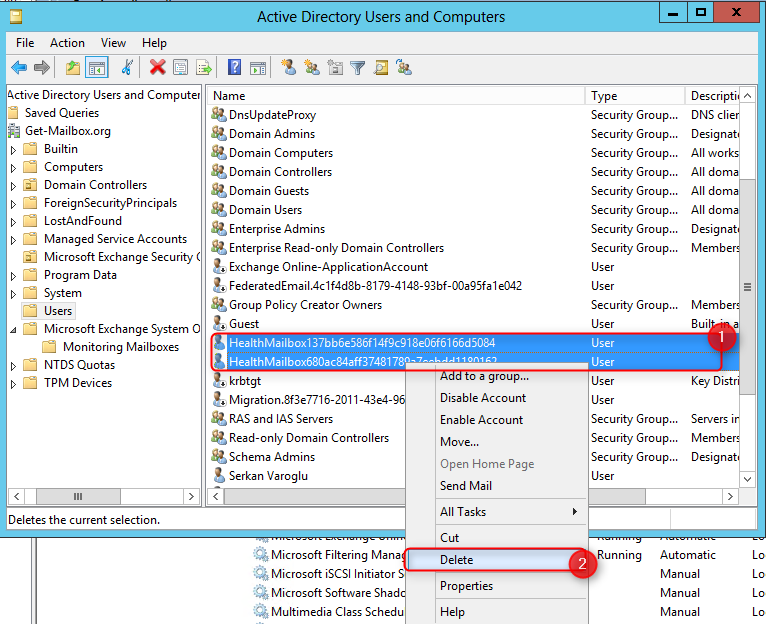Choose Delete in the context menu
The image size is (766, 624).
coord(496,559)
